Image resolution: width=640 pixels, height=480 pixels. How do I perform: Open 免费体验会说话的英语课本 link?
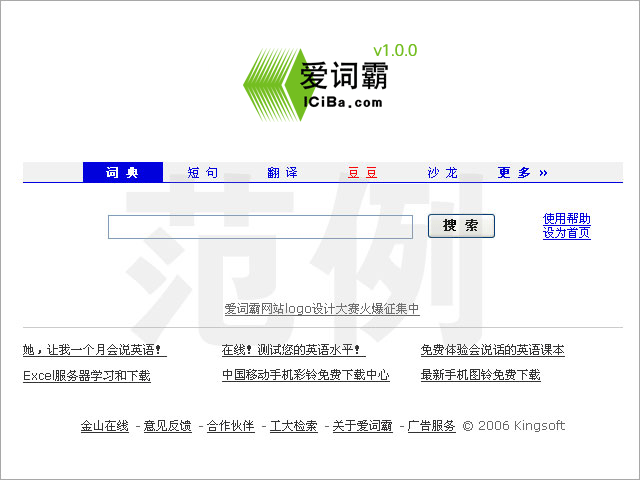coord(493,350)
